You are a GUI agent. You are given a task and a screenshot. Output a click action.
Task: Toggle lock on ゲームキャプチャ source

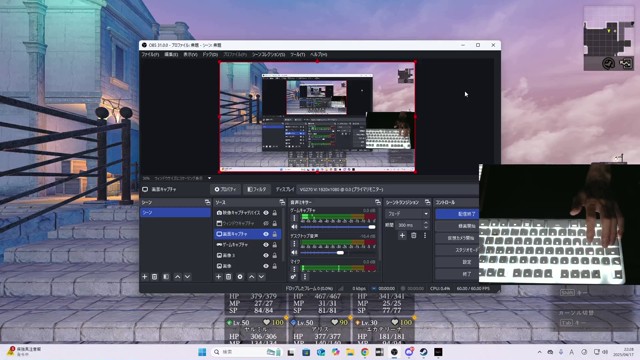(x=275, y=245)
